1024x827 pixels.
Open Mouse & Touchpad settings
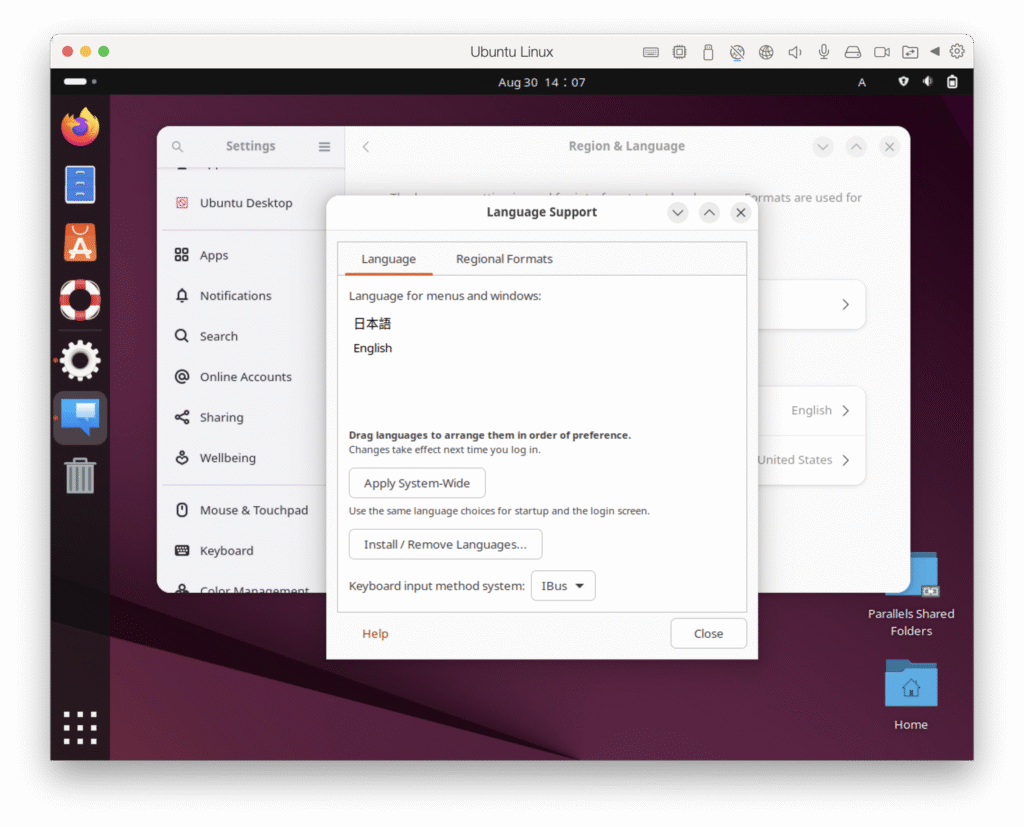point(246,510)
